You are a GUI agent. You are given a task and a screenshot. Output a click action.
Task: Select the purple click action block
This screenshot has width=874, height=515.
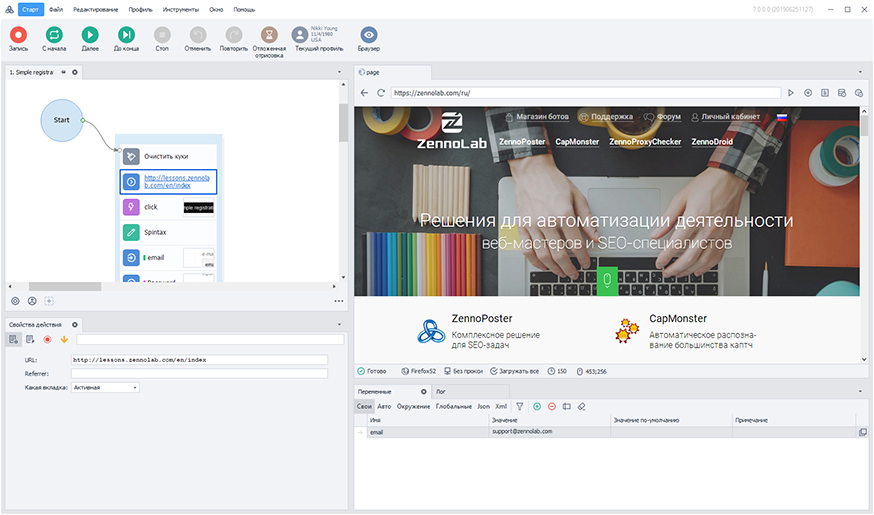pyautogui.click(x=168, y=207)
